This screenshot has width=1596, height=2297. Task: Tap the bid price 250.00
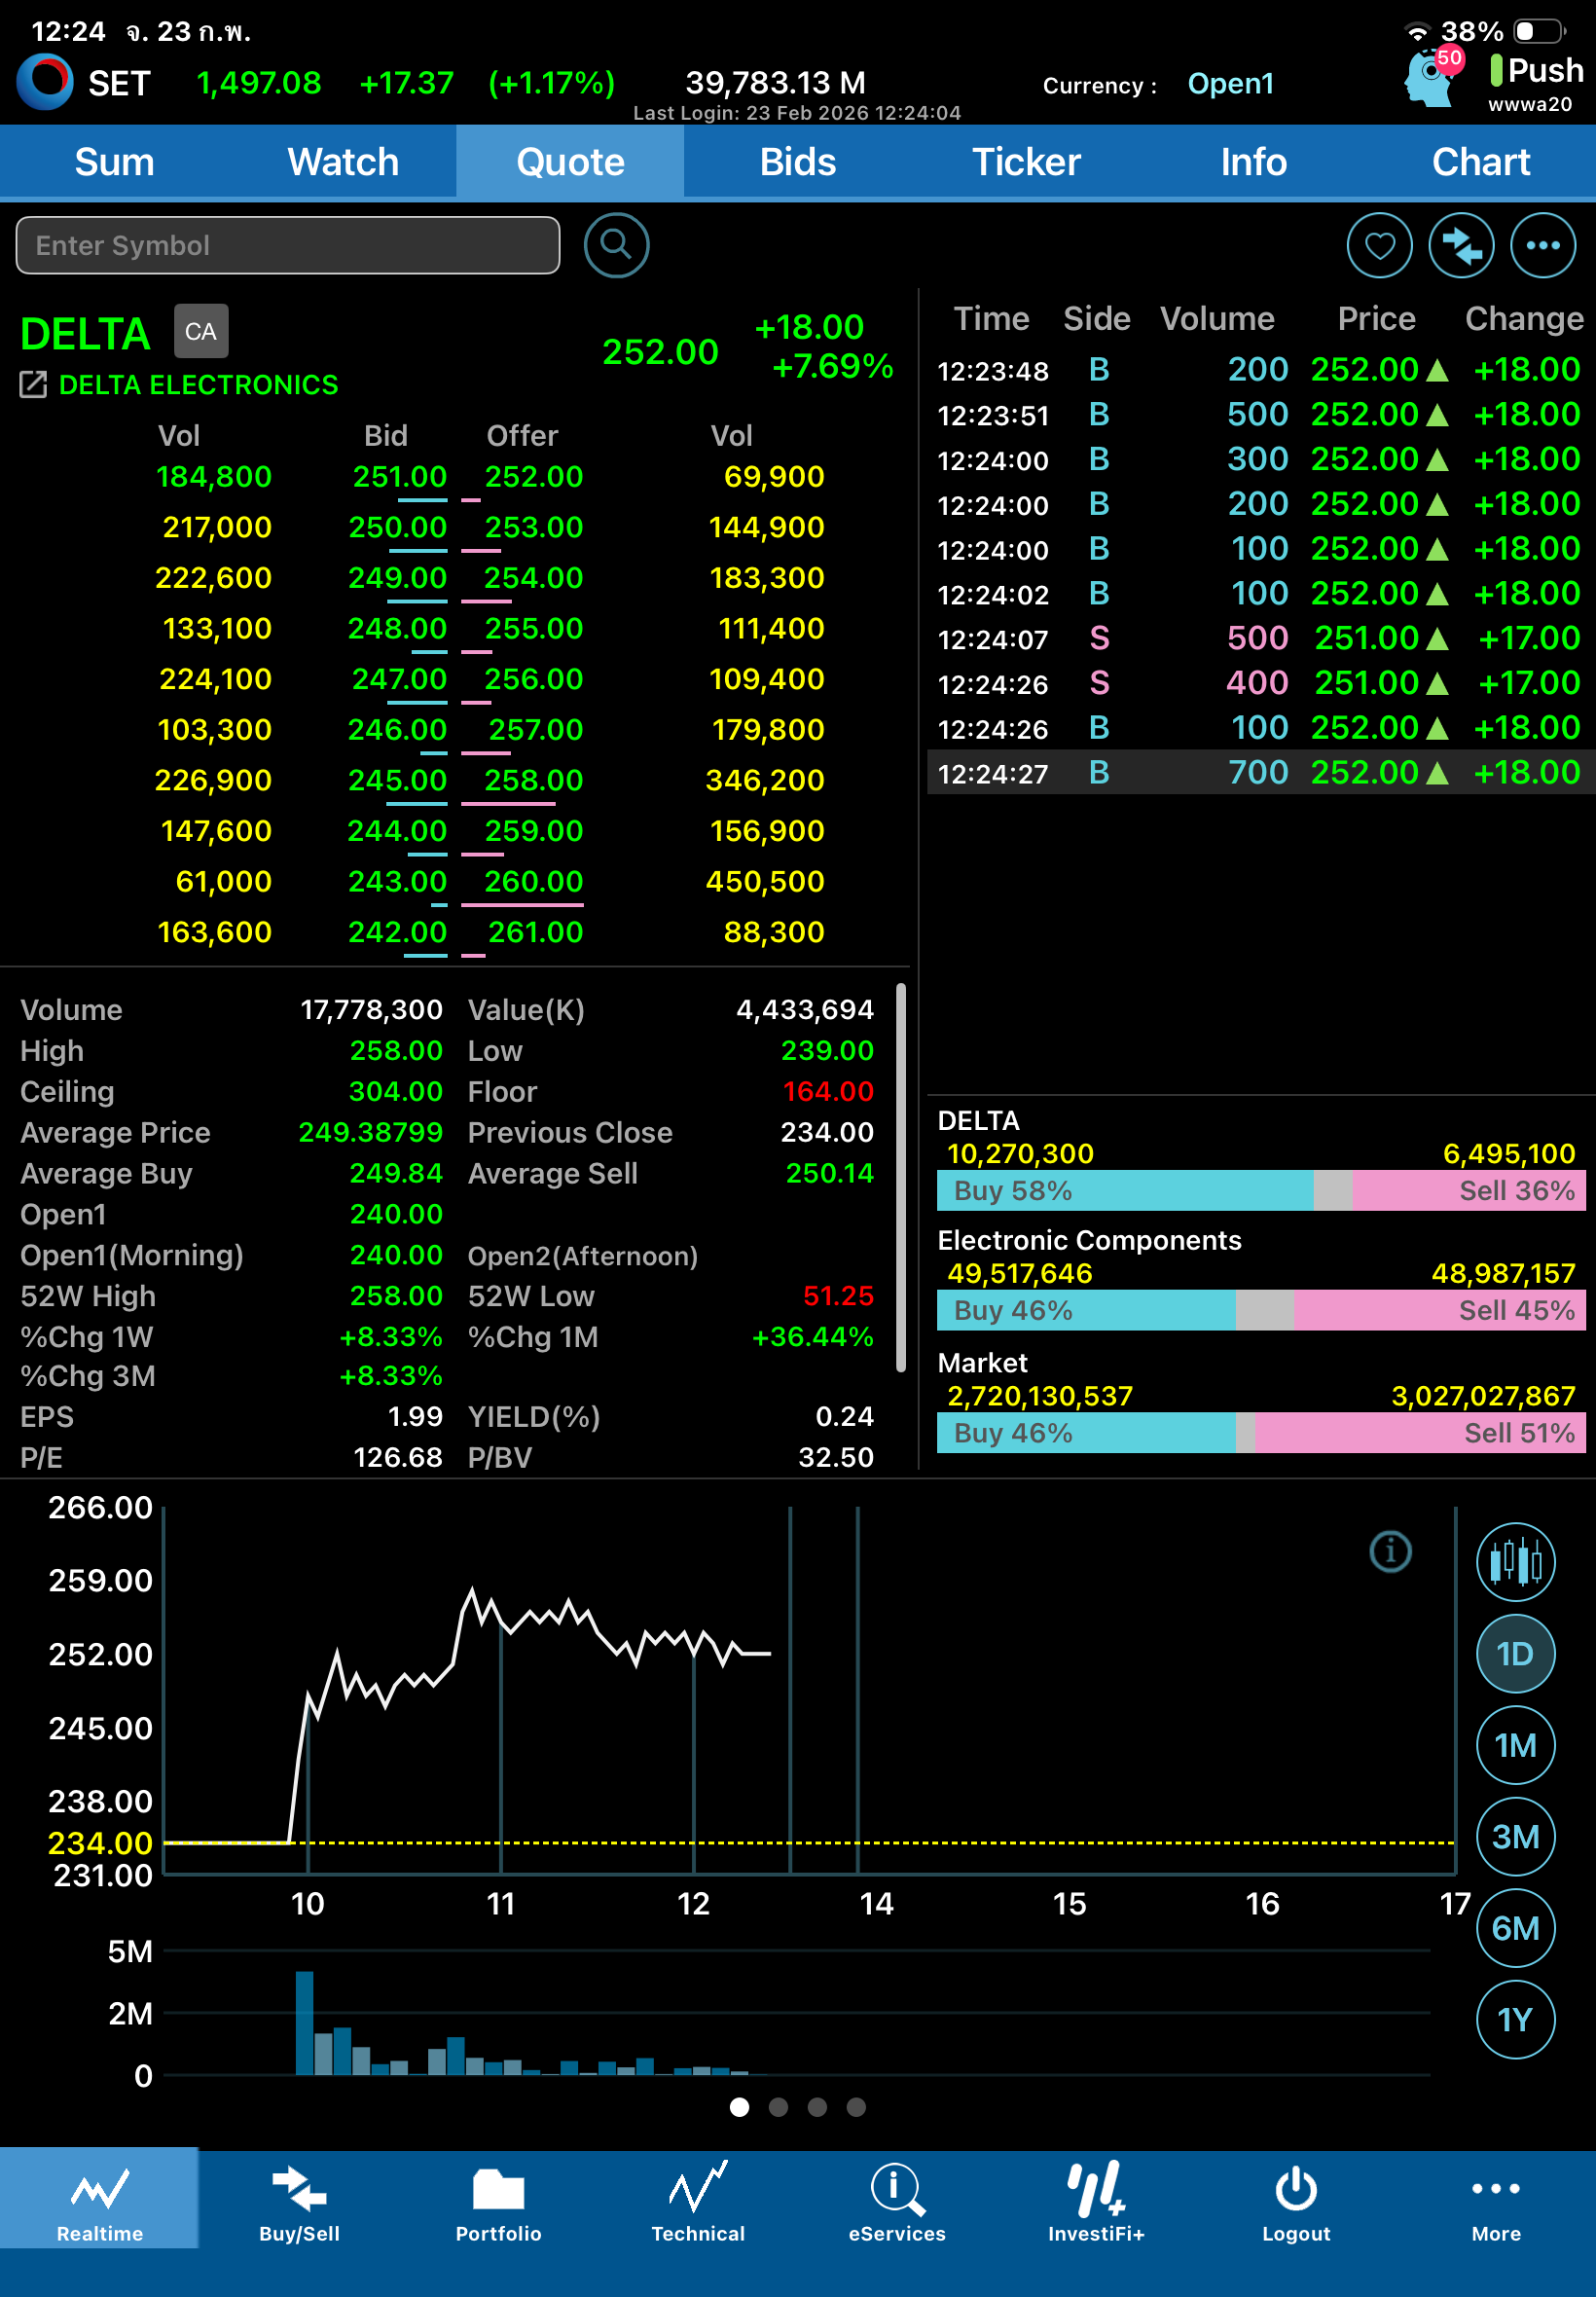click(x=397, y=527)
